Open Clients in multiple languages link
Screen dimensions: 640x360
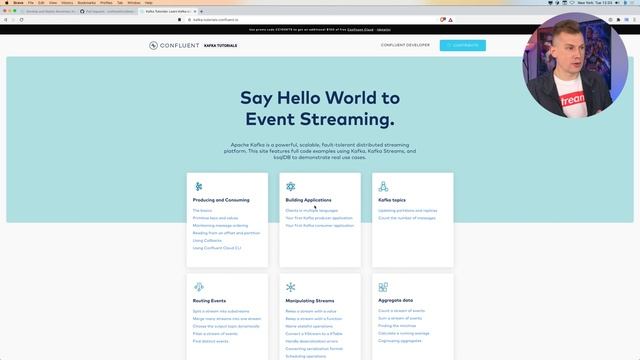[311, 211]
